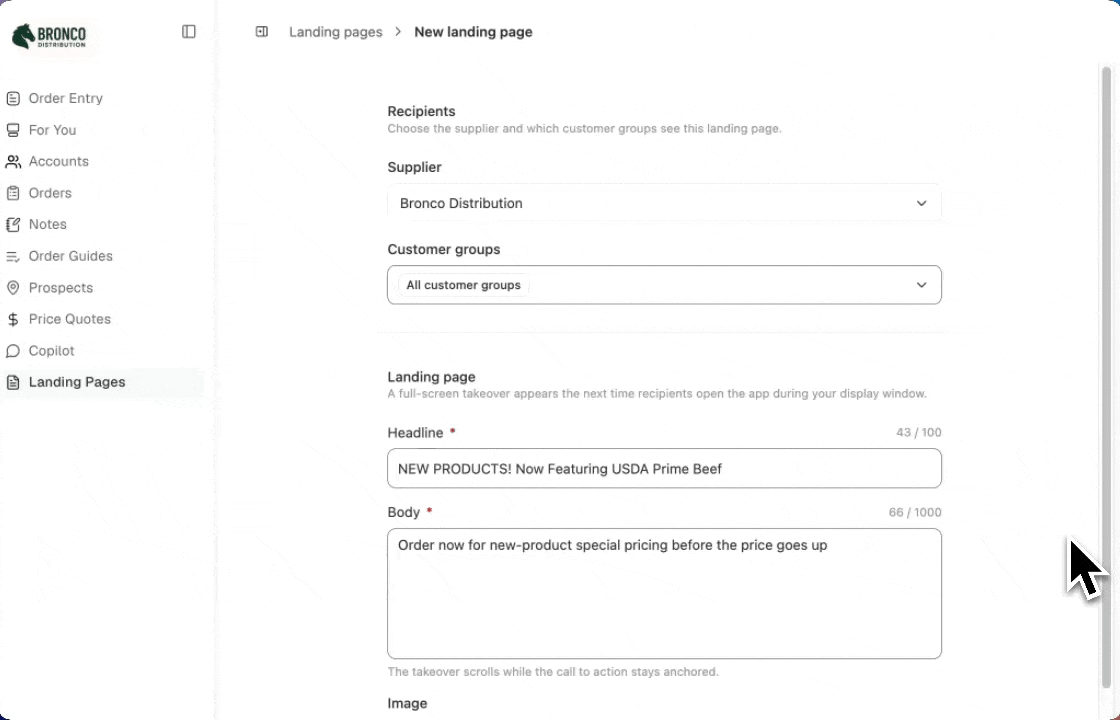Open Notes in the sidebar

click(x=47, y=224)
